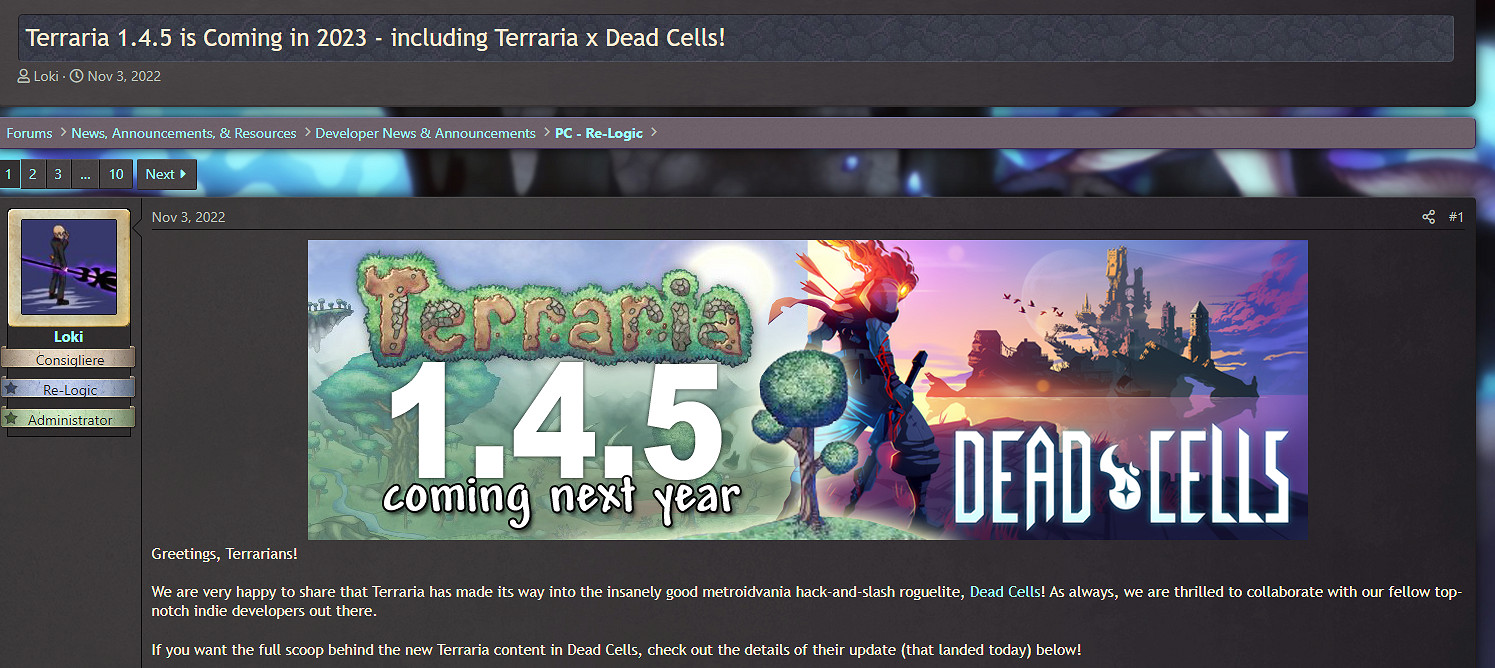Open Forums breadcrumb link
Screen dimensions: 1495x668
(x=29, y=133)
